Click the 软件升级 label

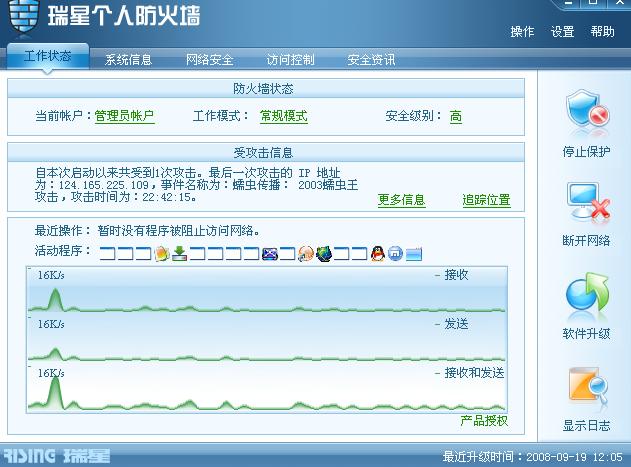tap(586, 333)
